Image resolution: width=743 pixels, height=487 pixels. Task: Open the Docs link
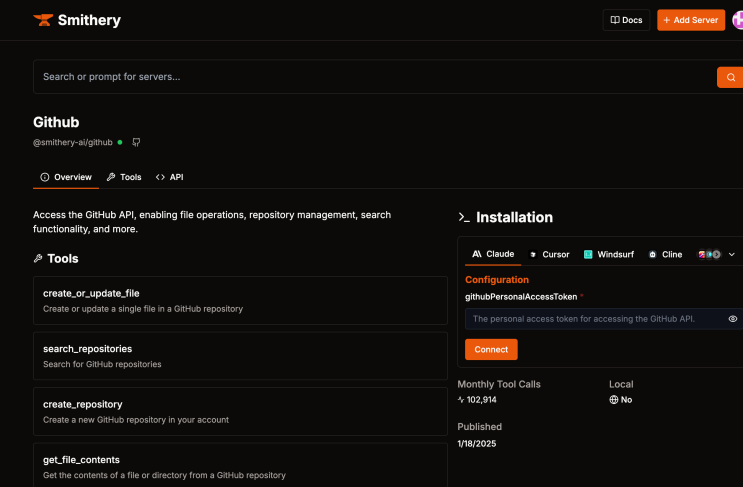626,20
